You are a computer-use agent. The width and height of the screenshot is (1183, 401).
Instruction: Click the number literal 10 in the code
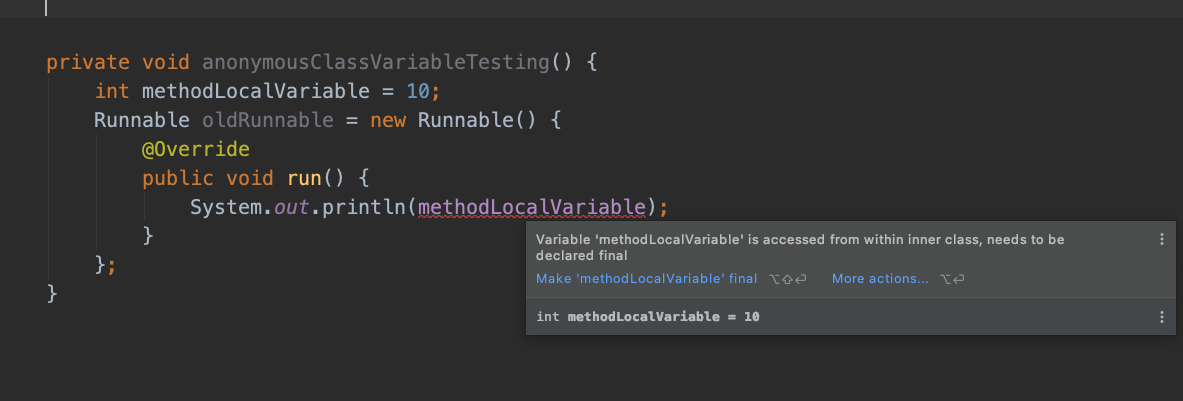417,92
